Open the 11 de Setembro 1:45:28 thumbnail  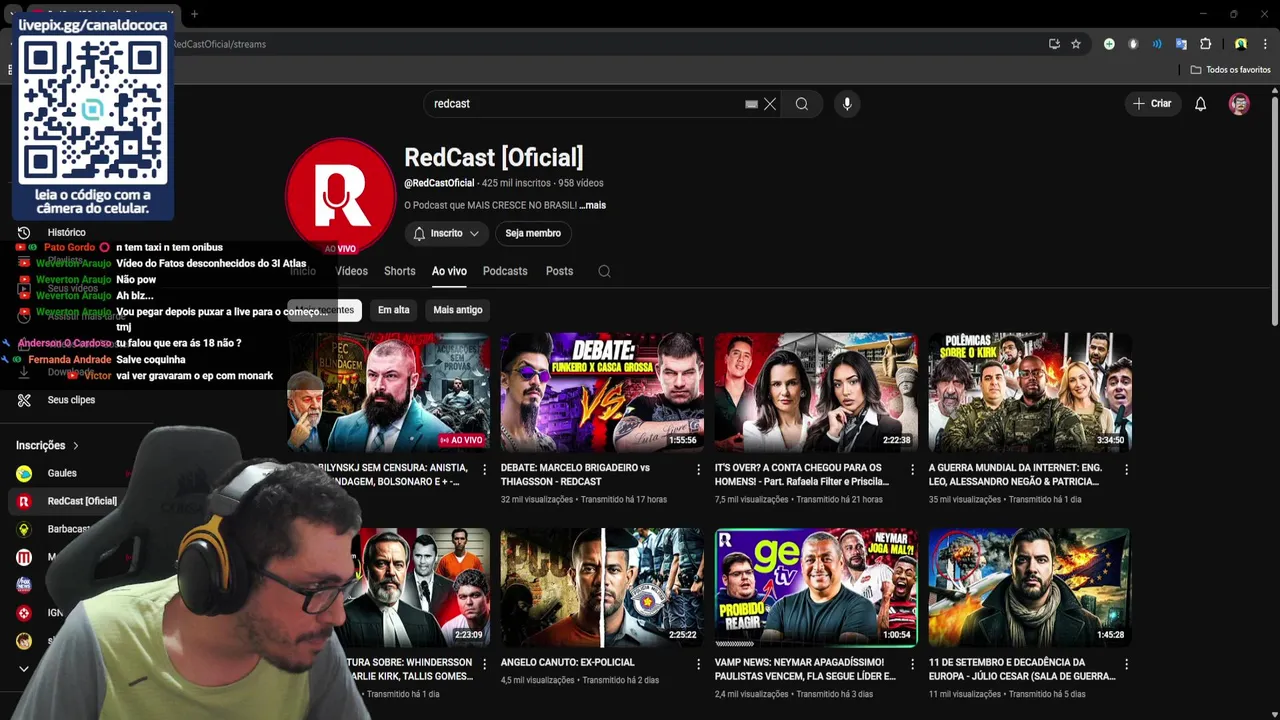tap(1030, 587)
